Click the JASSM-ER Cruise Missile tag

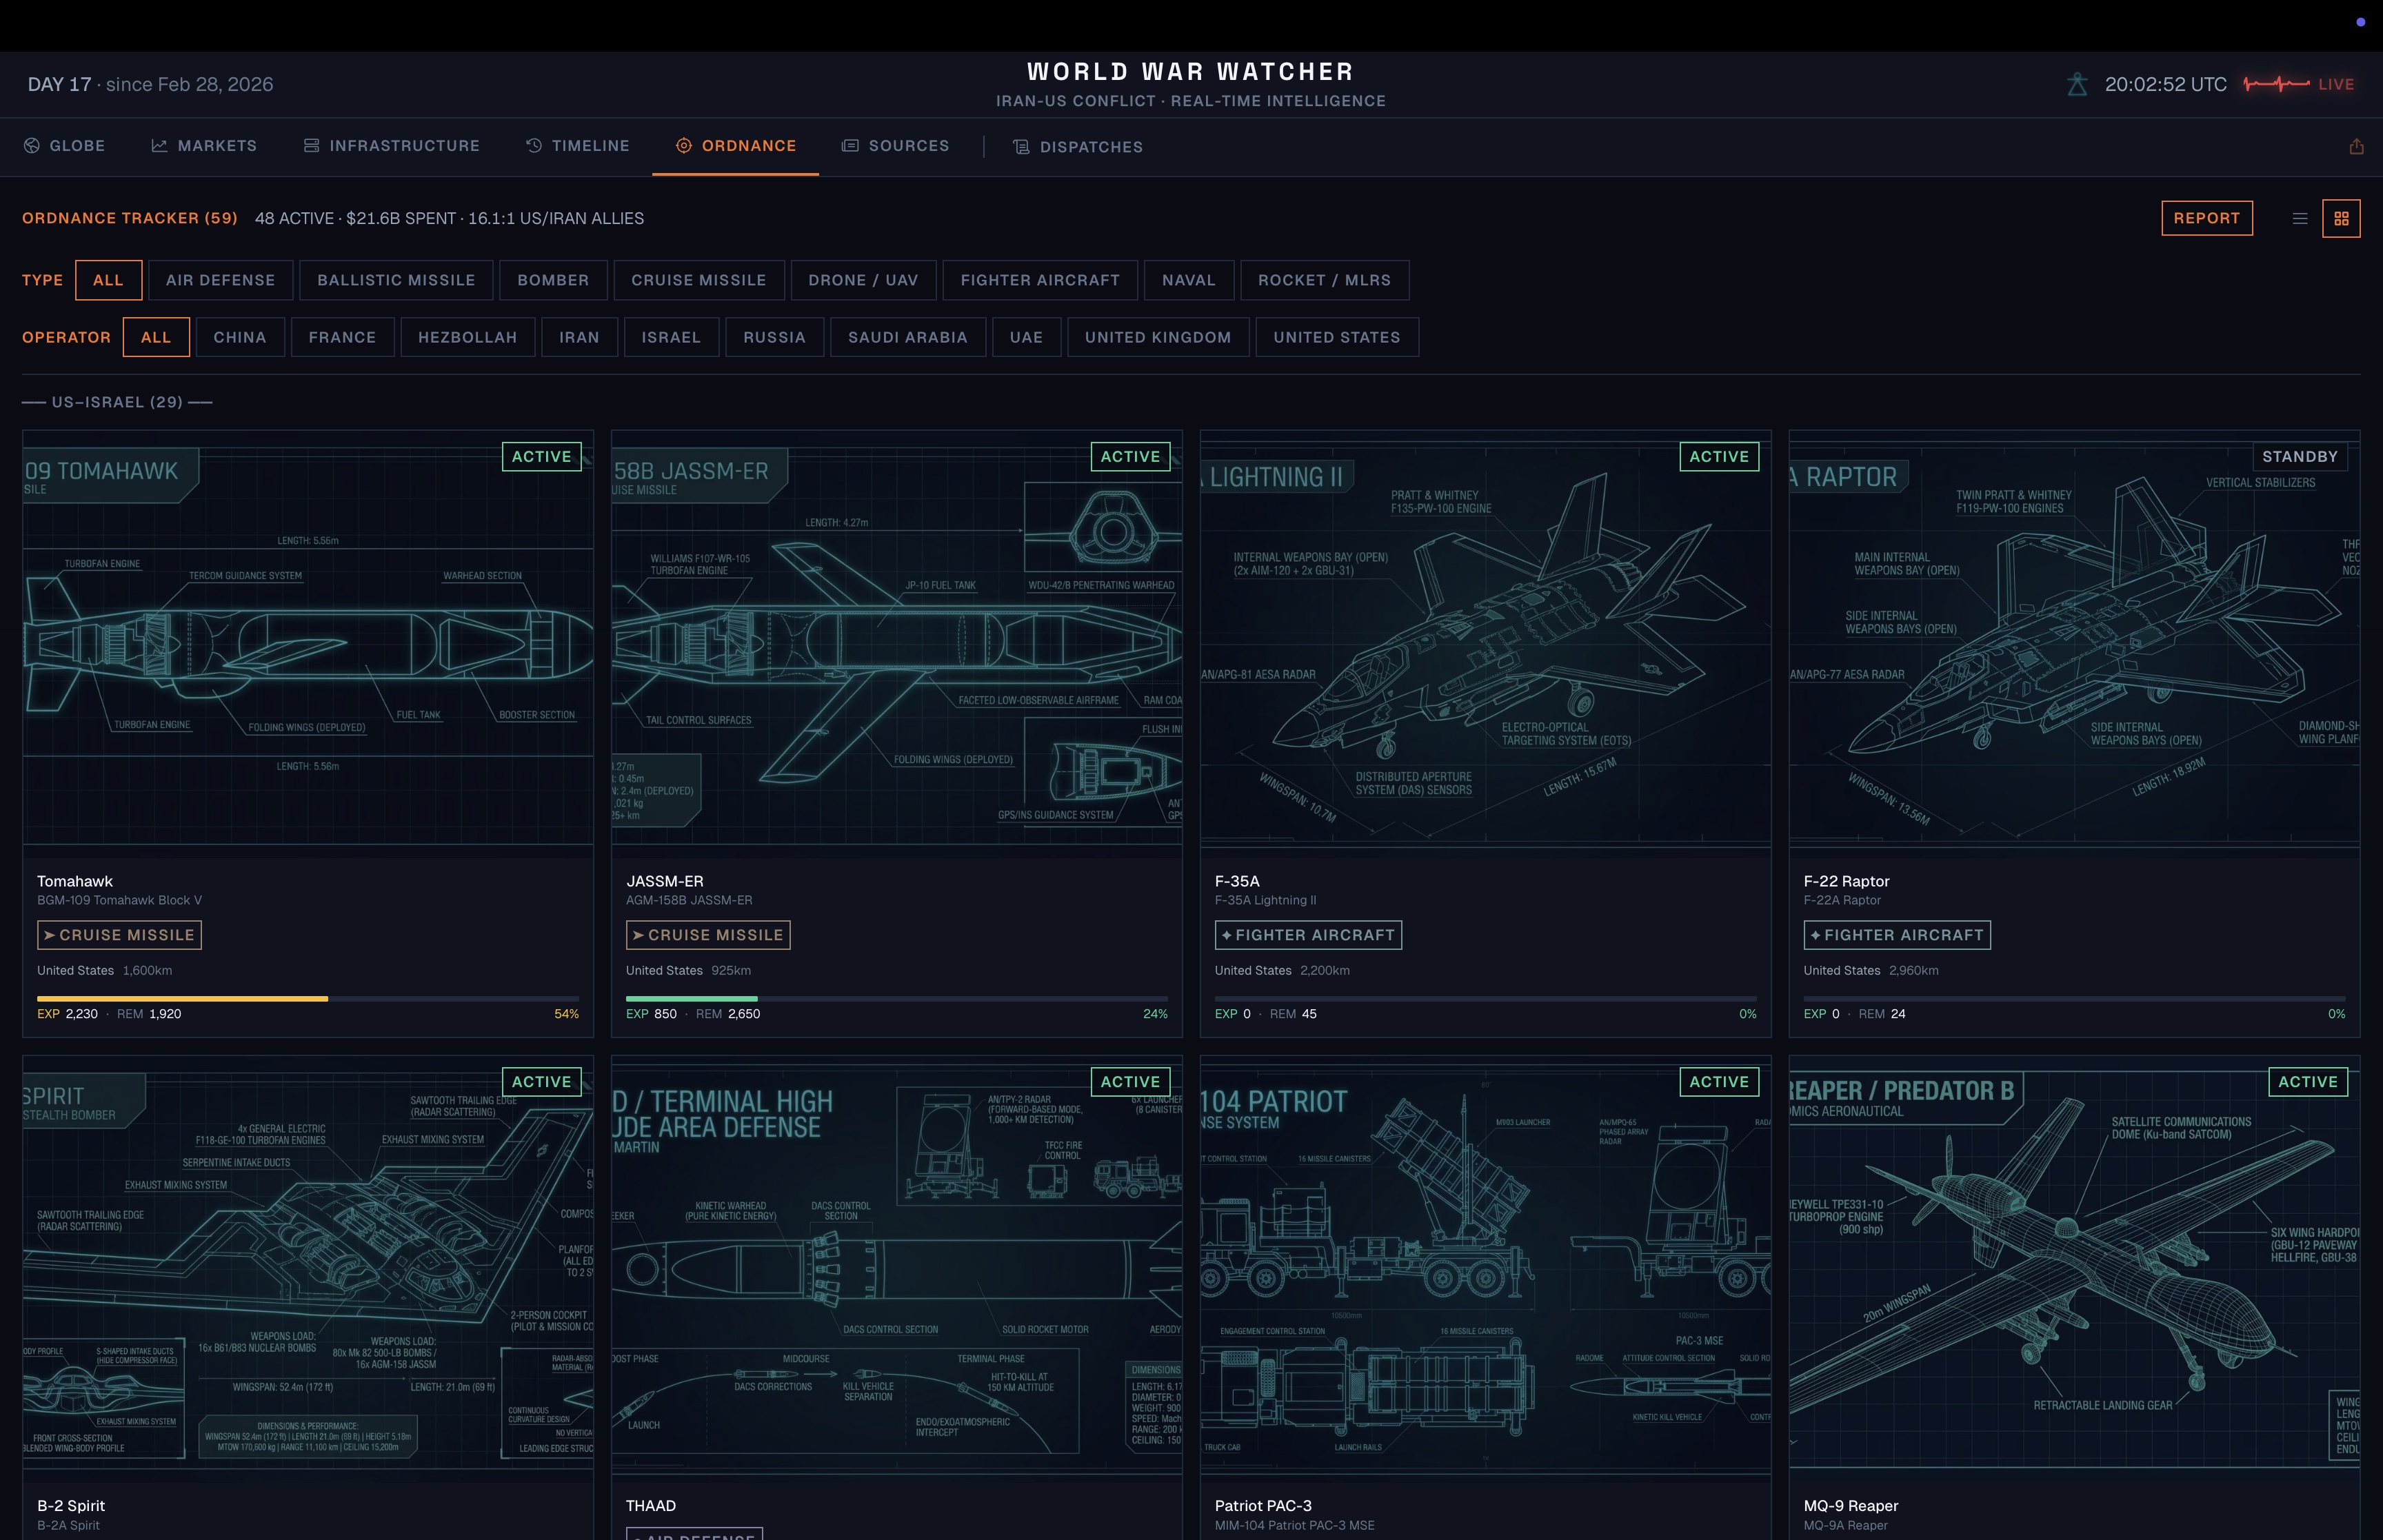[x=707, y=935]
